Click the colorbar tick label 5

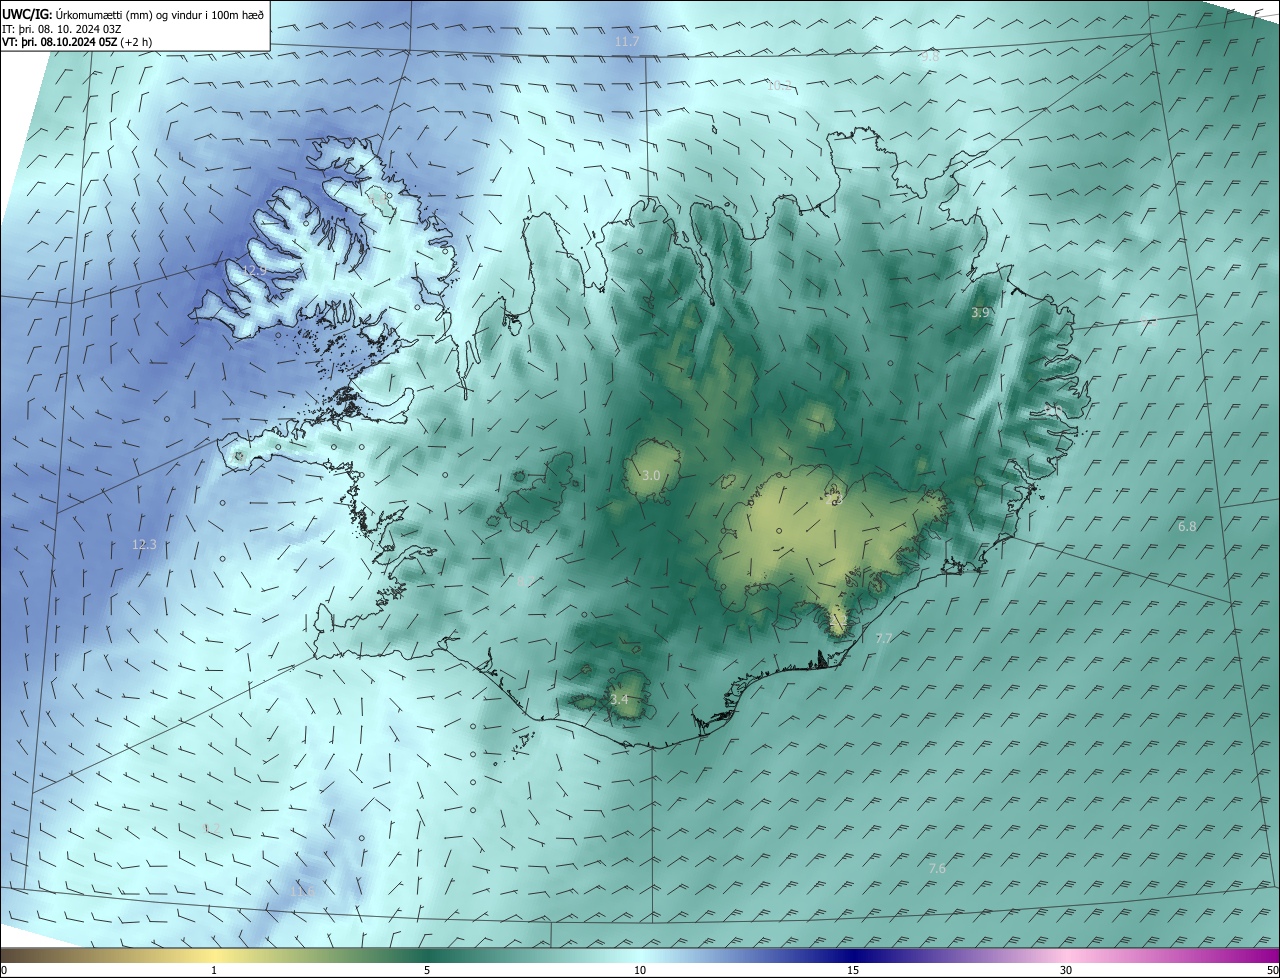coord(427,971)
